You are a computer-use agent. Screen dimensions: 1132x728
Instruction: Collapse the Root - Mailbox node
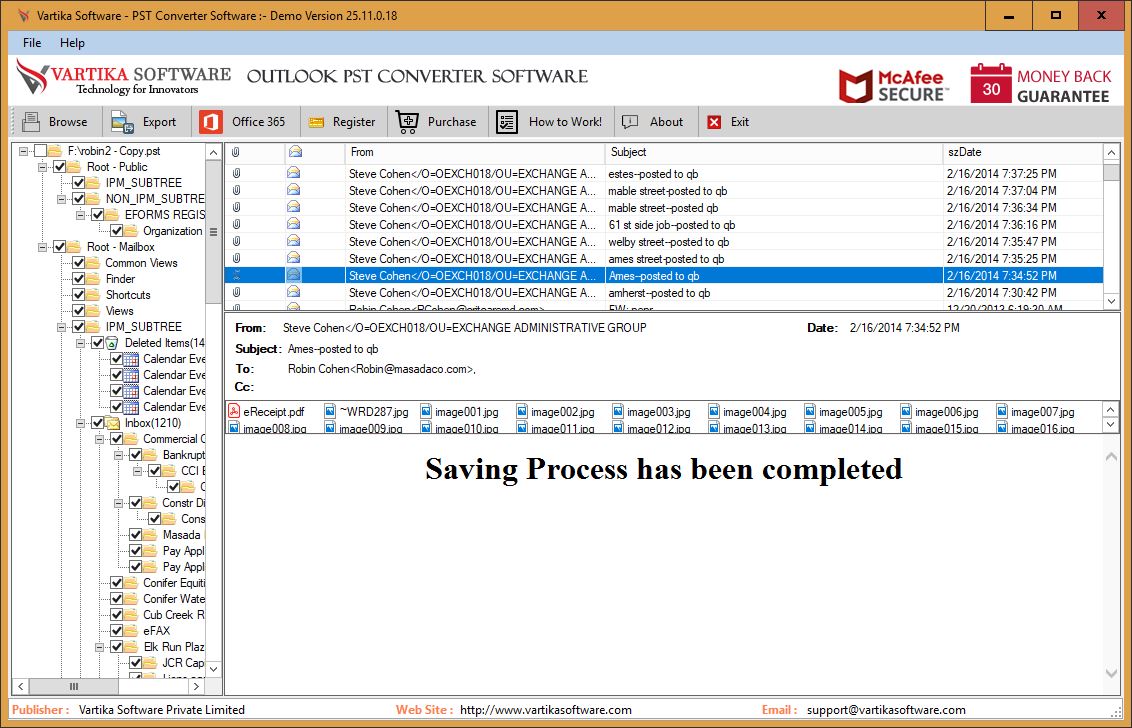coord(43,247)
